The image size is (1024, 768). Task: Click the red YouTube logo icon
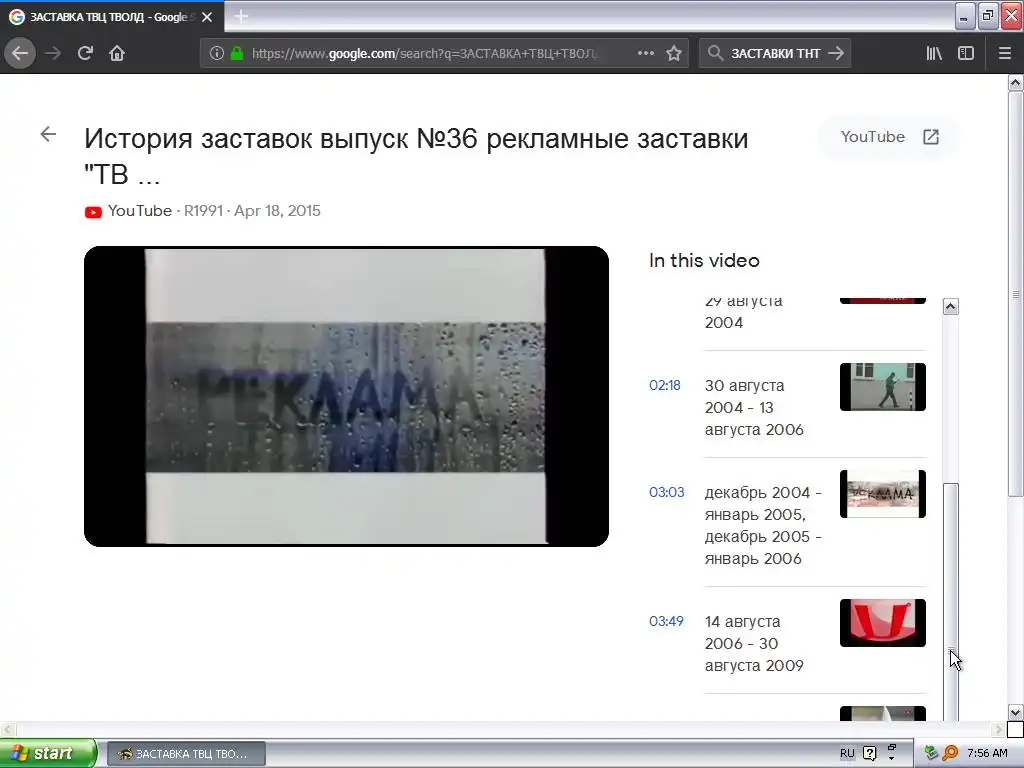(x=93, y=212)
